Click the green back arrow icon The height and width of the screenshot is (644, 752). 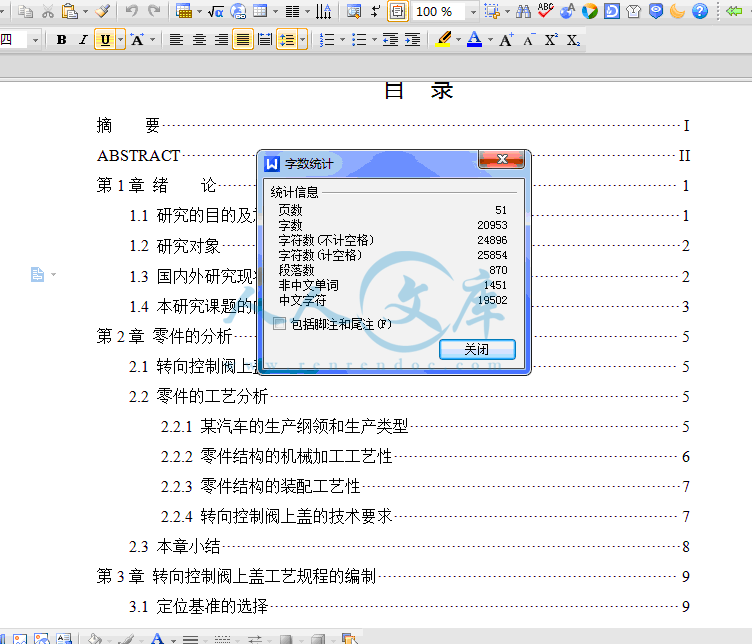coord(734,11)
